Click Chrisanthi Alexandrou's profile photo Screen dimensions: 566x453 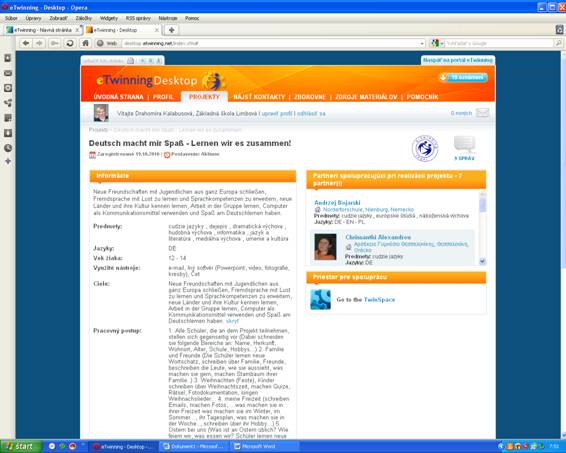click(325, 247)
